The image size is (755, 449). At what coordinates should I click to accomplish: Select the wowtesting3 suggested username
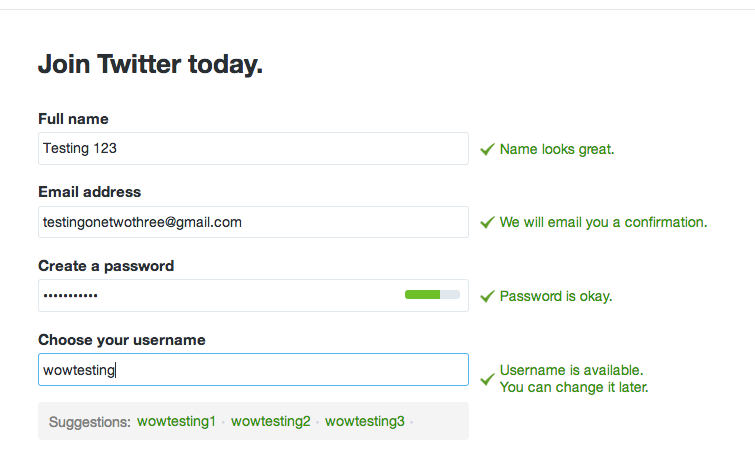click(x=364, y=421)
